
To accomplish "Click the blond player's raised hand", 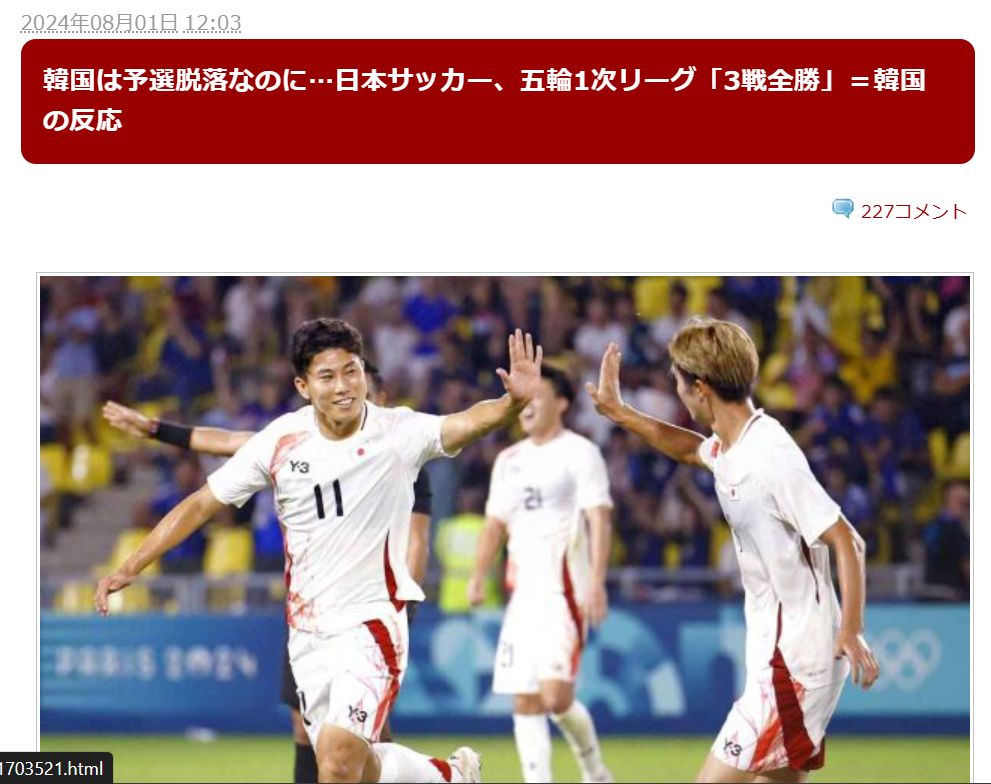I will (x=605, y=377).
